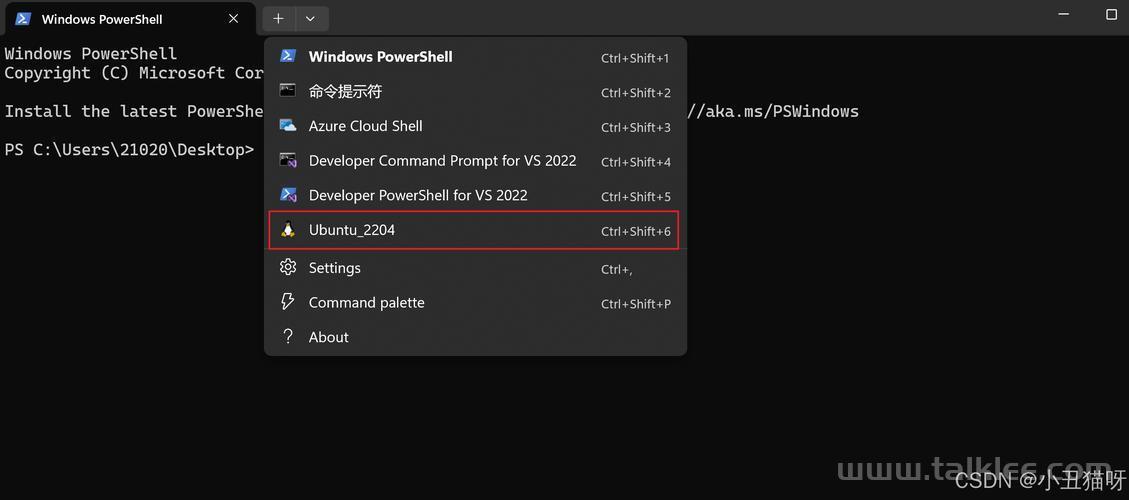This screenshot has width=1129, height=500.
Task: Click the Azure Cloud Shell cloud icon
Action: tap(288, 125)
